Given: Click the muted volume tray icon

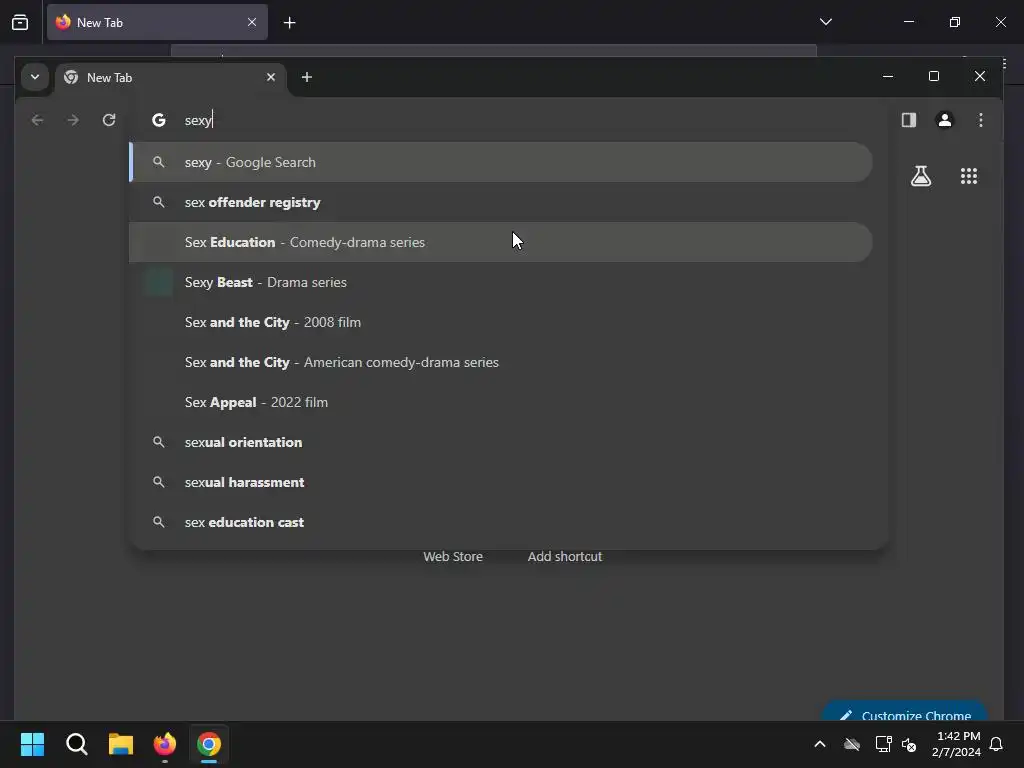Looking at the screenshot, I should pos(908,744).
